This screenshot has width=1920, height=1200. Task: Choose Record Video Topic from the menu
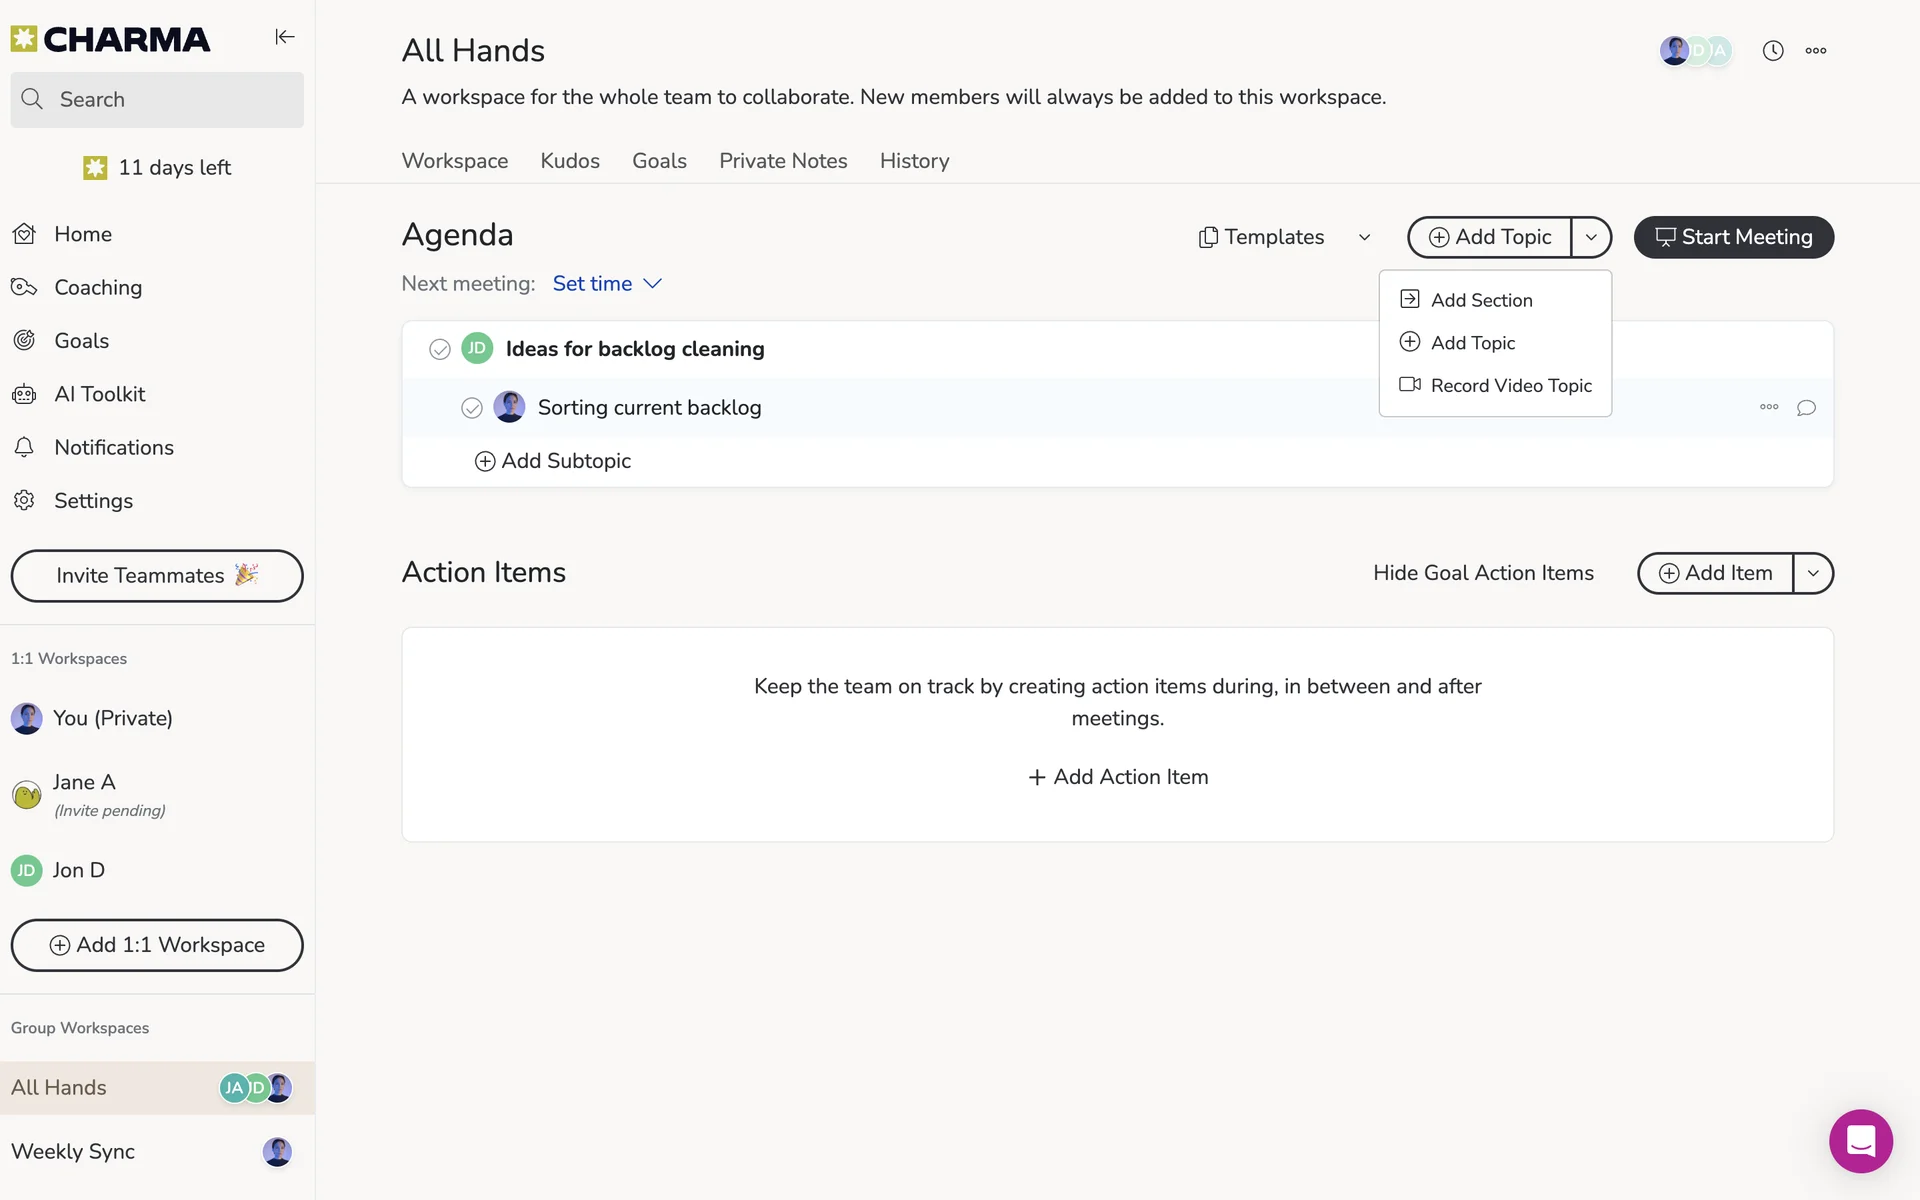point(1495,386)
